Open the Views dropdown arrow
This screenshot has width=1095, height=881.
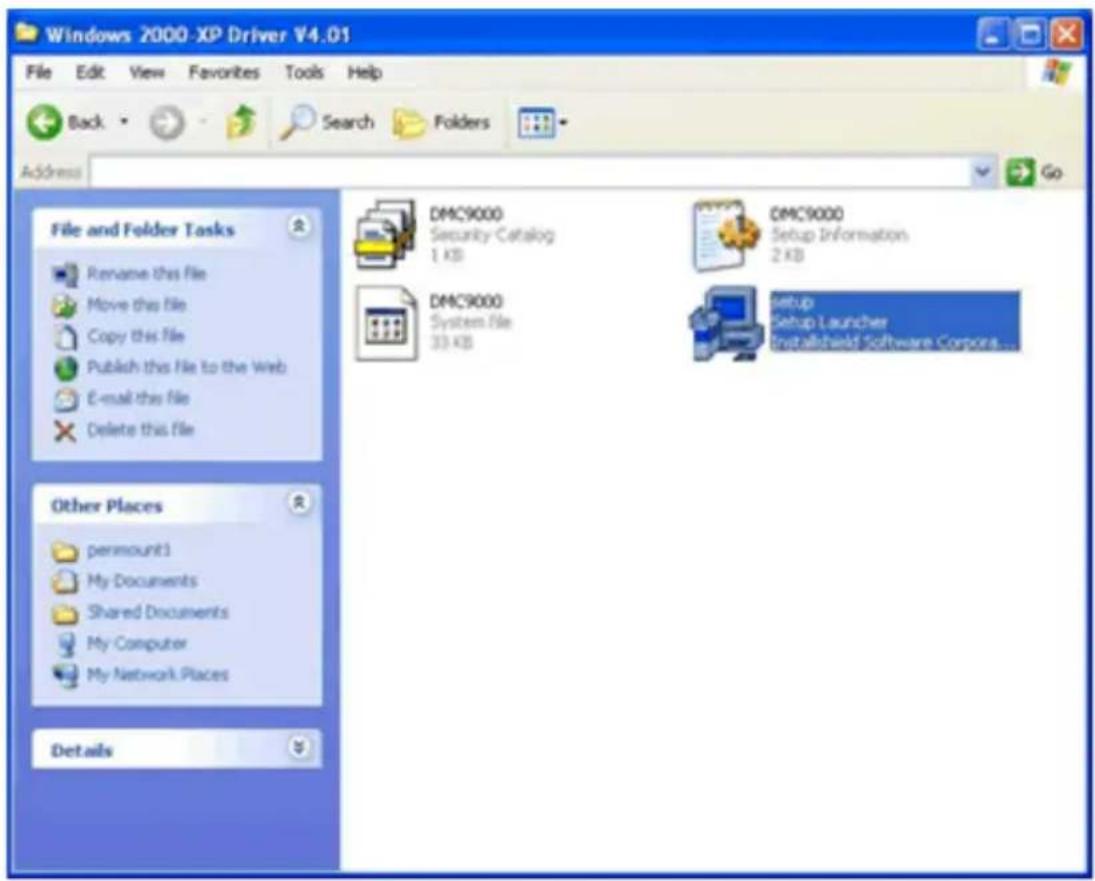click(563, 123)
